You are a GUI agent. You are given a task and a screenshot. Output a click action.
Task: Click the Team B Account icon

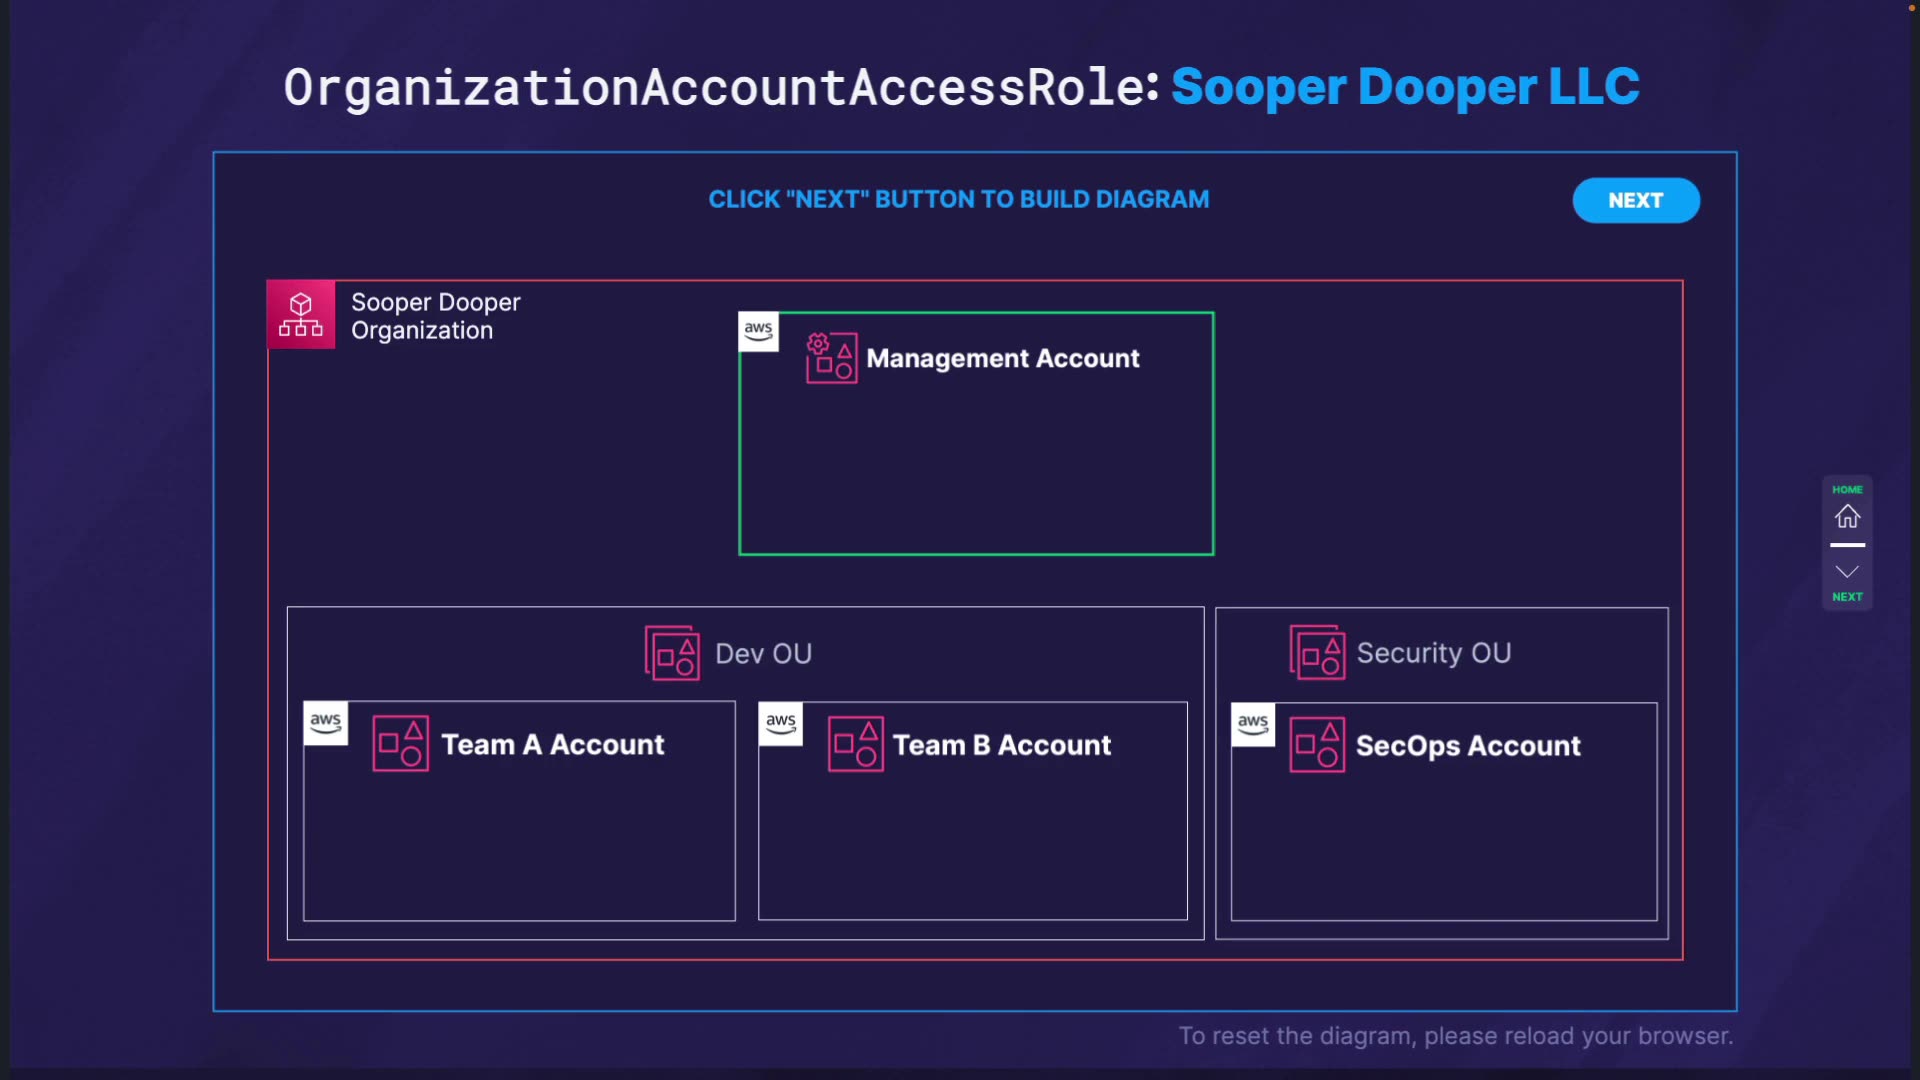point(855,744)
